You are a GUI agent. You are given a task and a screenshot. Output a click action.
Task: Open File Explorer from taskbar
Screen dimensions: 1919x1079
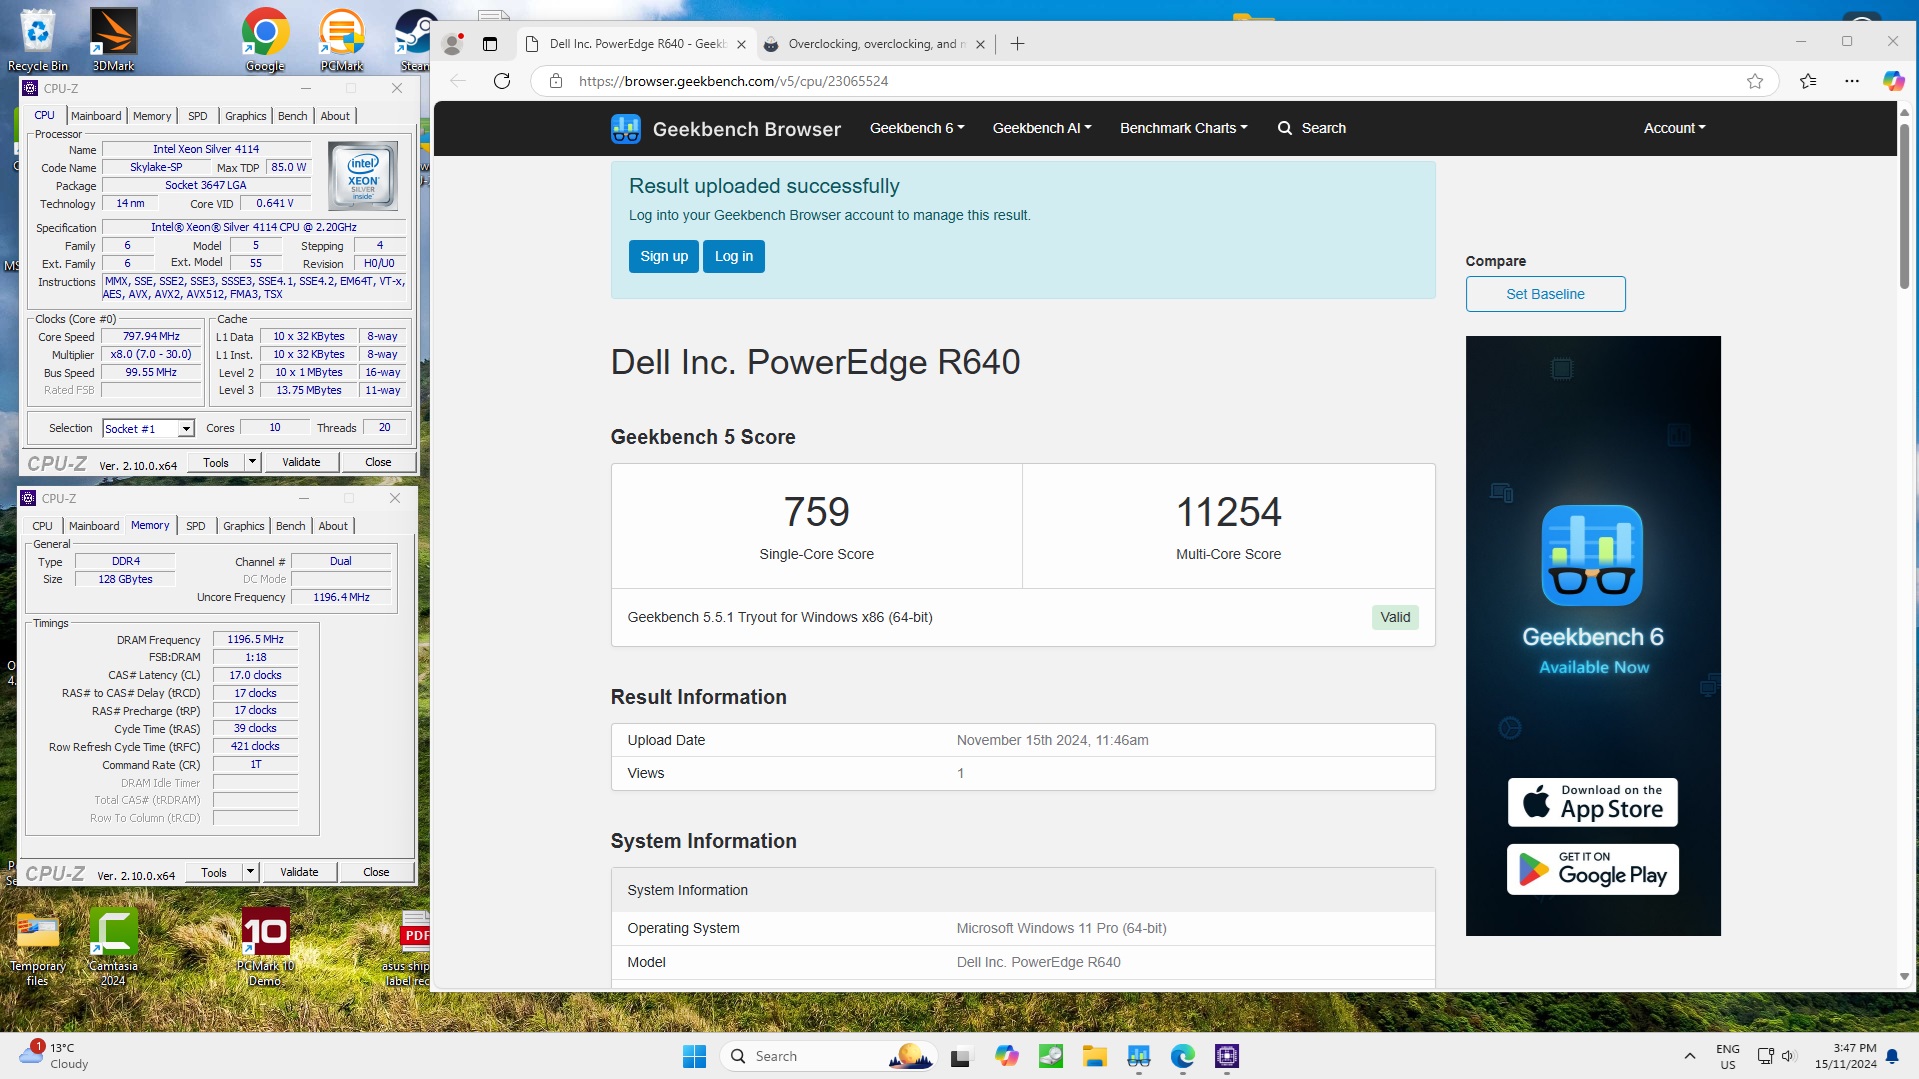(x=1095, y=1056)
